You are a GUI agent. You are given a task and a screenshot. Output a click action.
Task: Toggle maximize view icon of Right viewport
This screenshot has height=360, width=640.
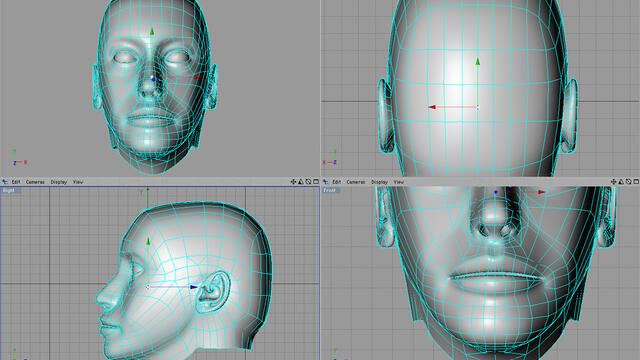pyautogui.click(x=316, y=182)
